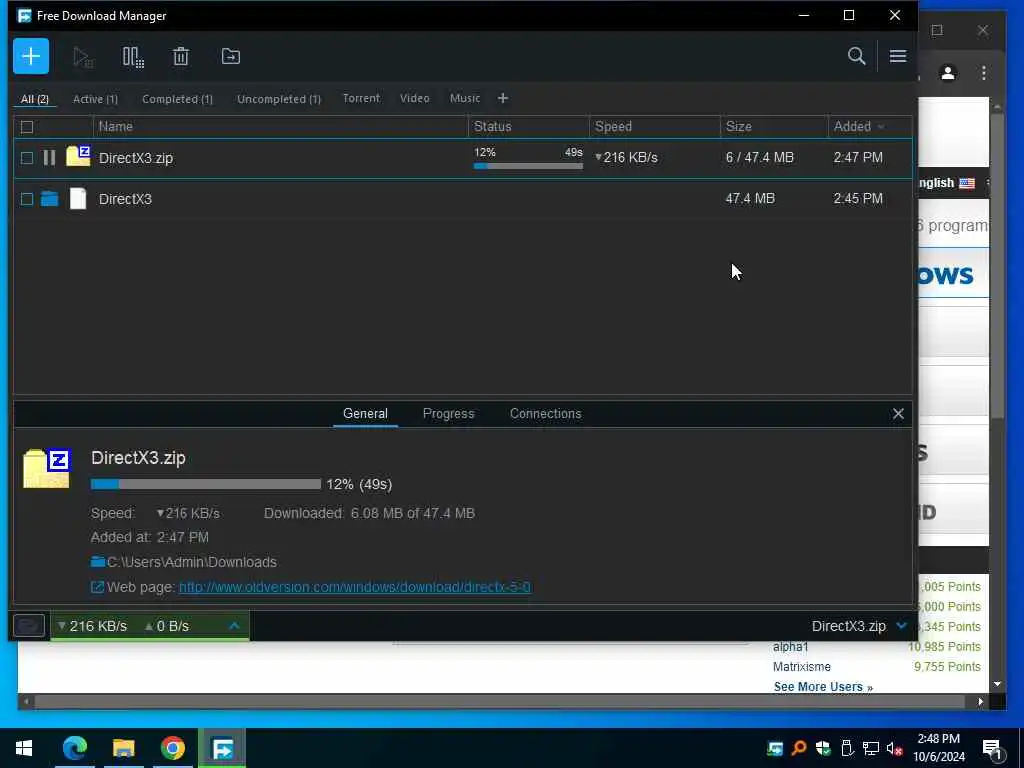
Task: Click alpha1 user name in the Chrome page
Action: [x=790, y=647]
